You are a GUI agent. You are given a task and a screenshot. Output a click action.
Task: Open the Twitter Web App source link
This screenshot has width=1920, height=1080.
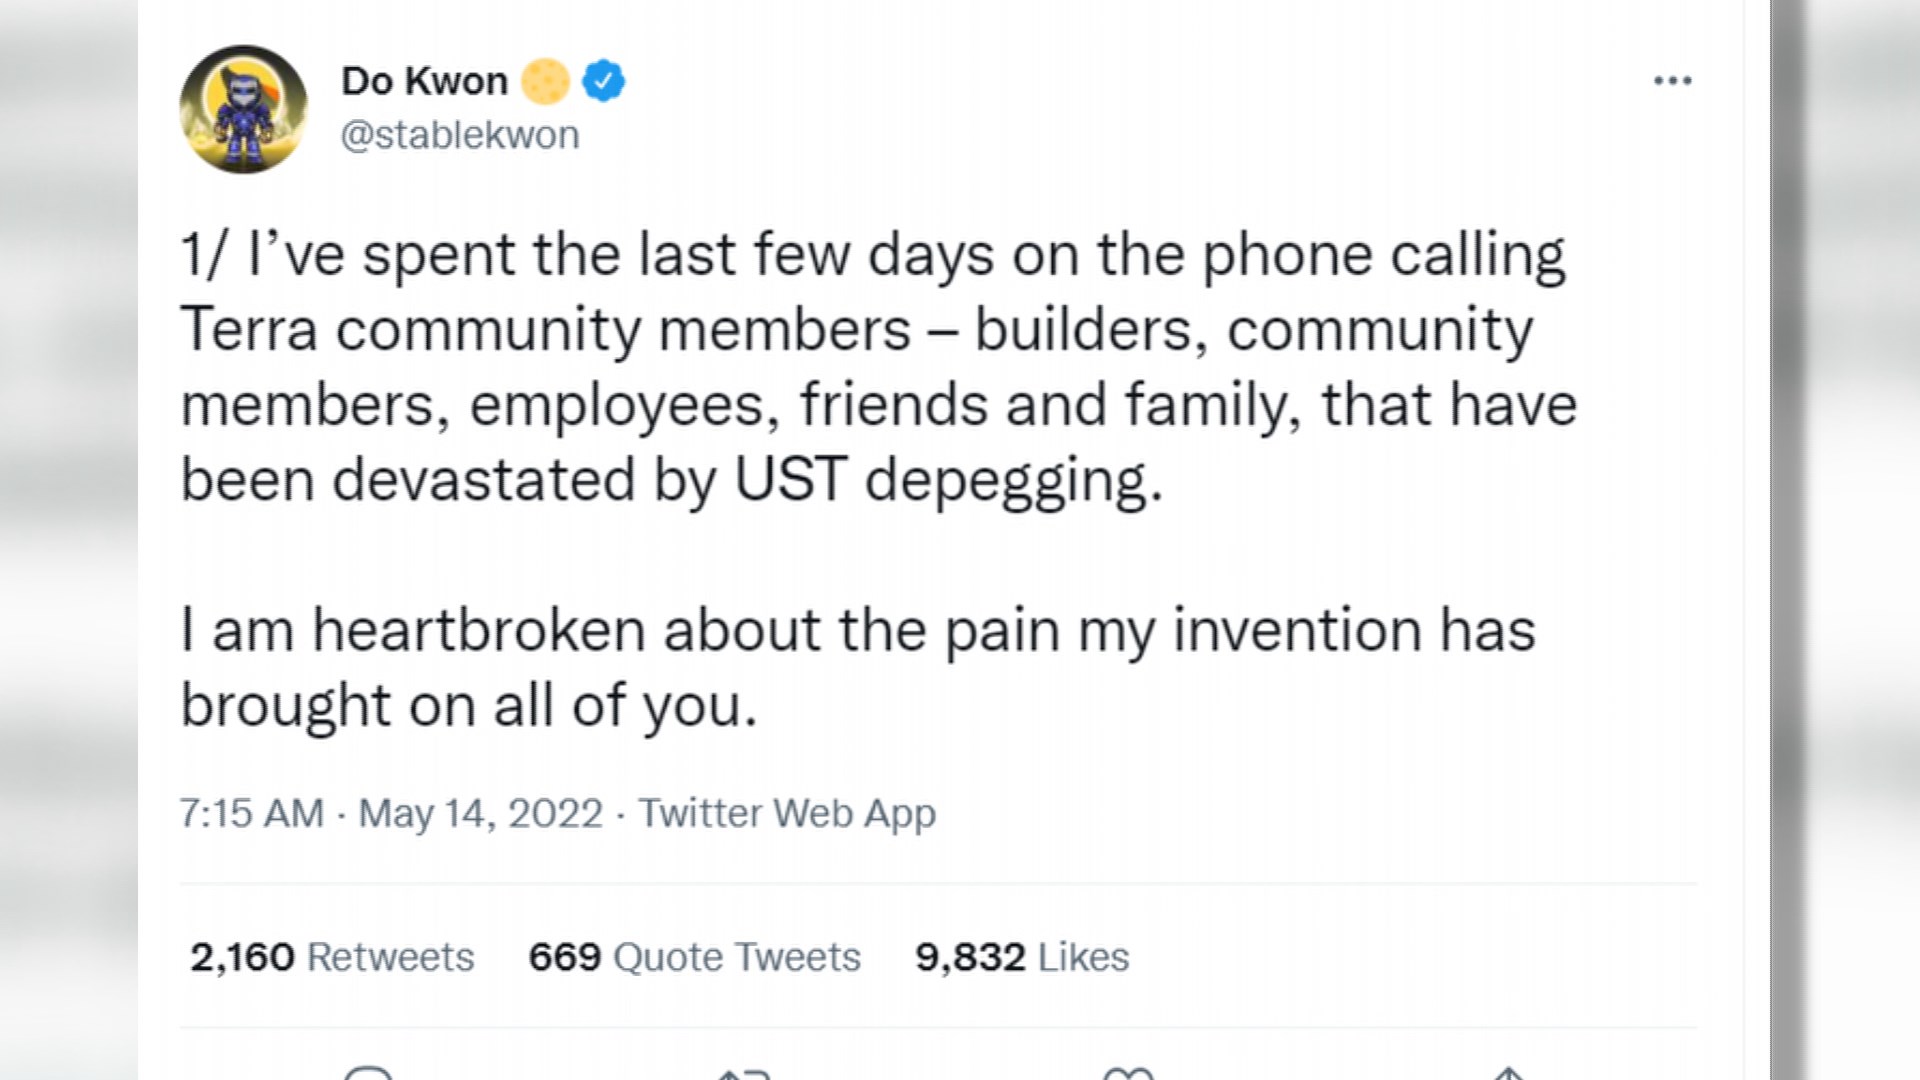point(787,814)
